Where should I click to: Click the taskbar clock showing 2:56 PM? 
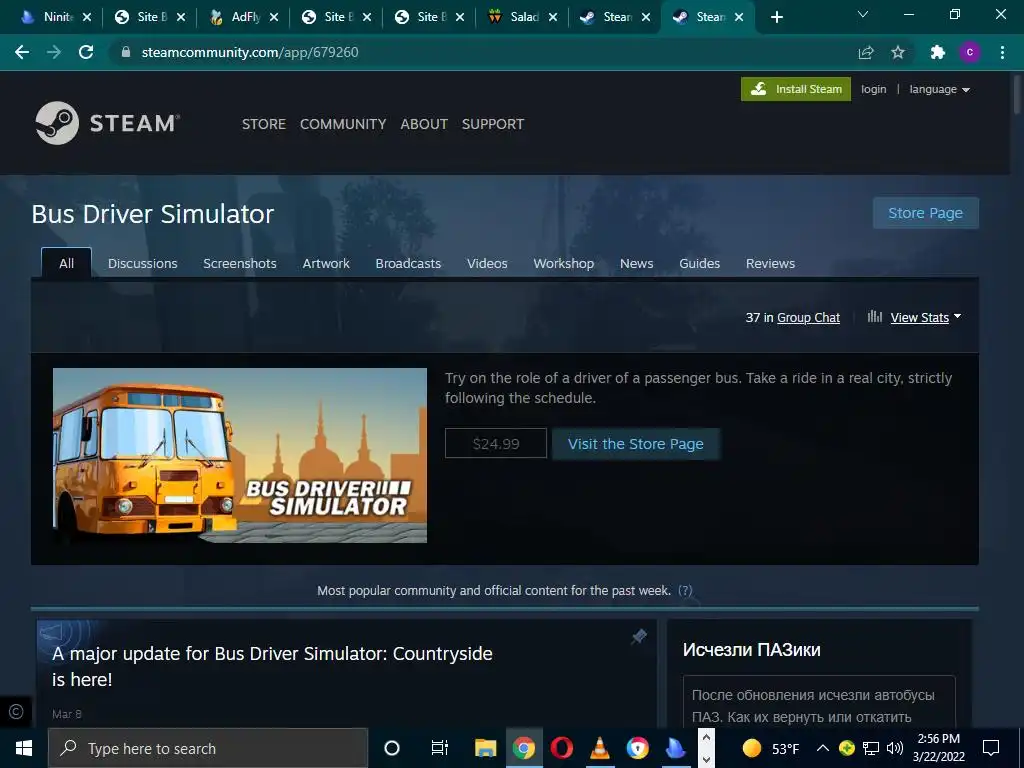938,748
